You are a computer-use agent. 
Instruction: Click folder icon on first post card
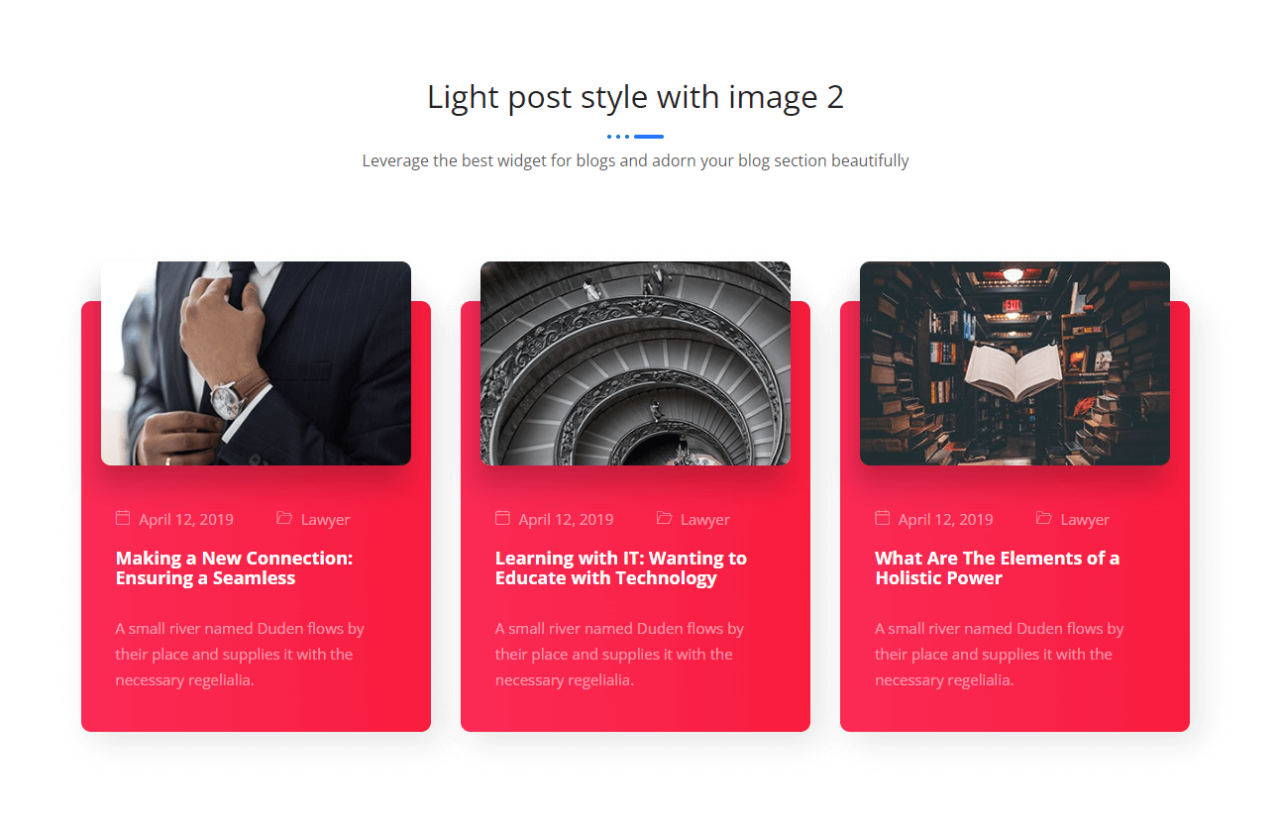[284, 518]
